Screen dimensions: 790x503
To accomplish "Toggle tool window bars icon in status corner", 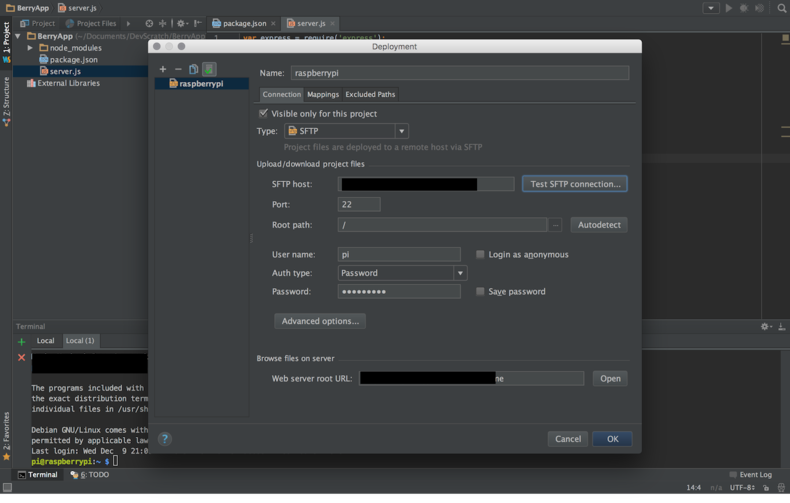I will click(x=7, y=487).
